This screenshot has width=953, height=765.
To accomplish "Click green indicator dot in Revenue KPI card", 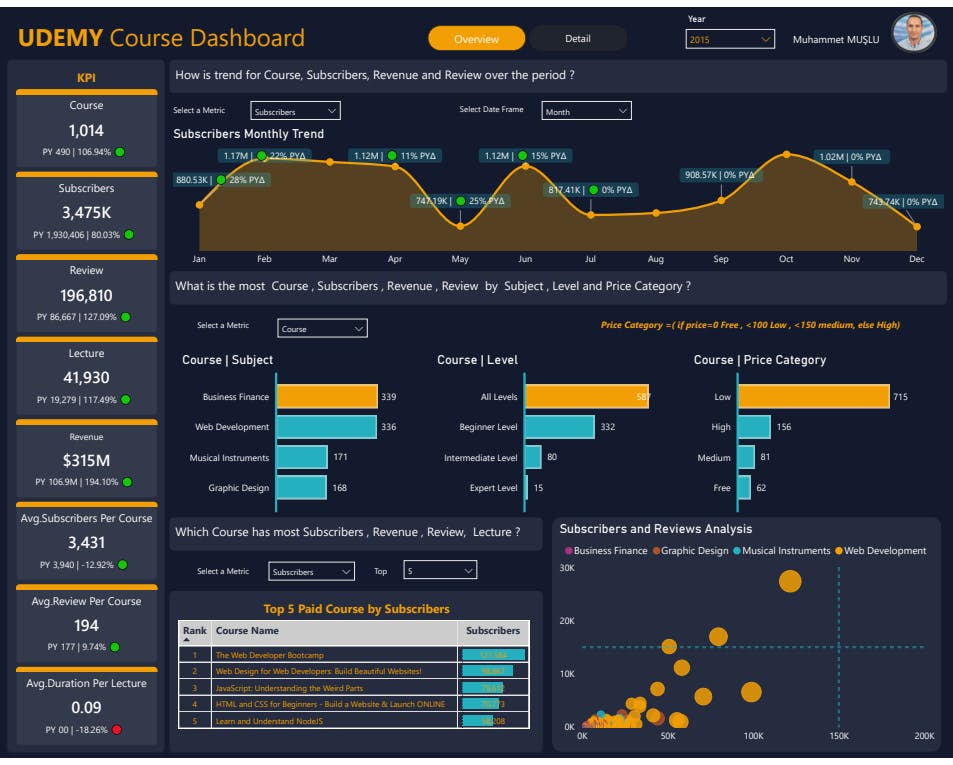I will click(x=127, y=482).
